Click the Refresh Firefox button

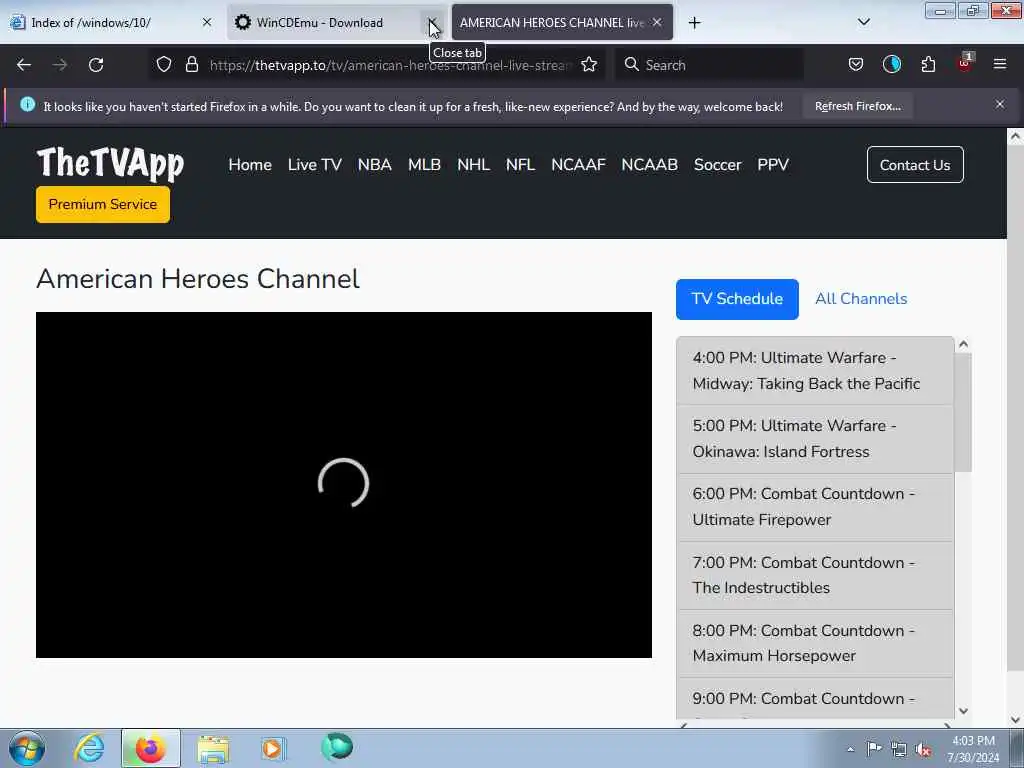click(857, 106)
